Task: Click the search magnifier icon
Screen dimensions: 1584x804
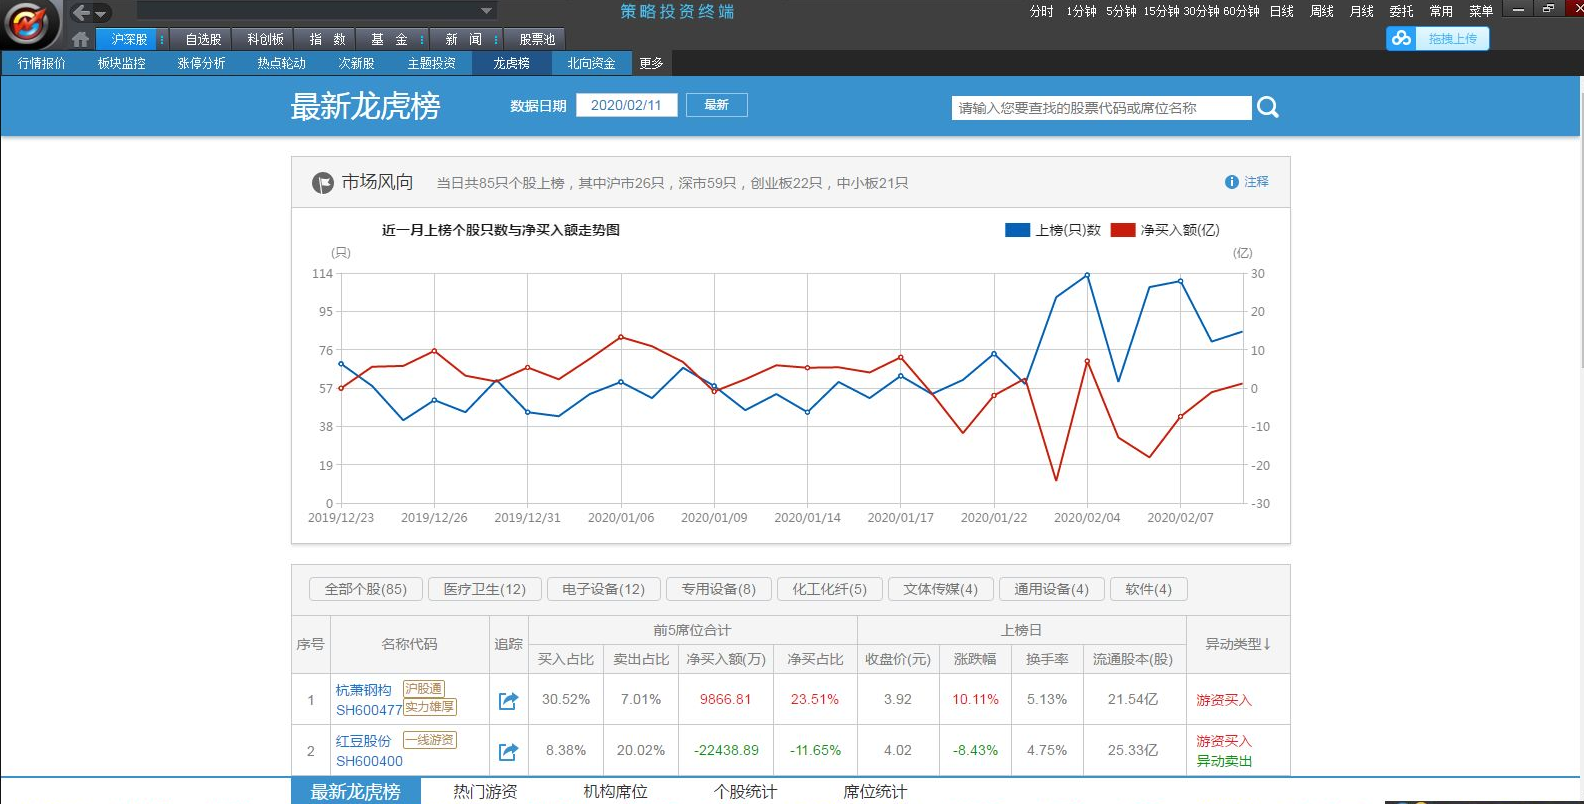Action: tap(1267, 107)
